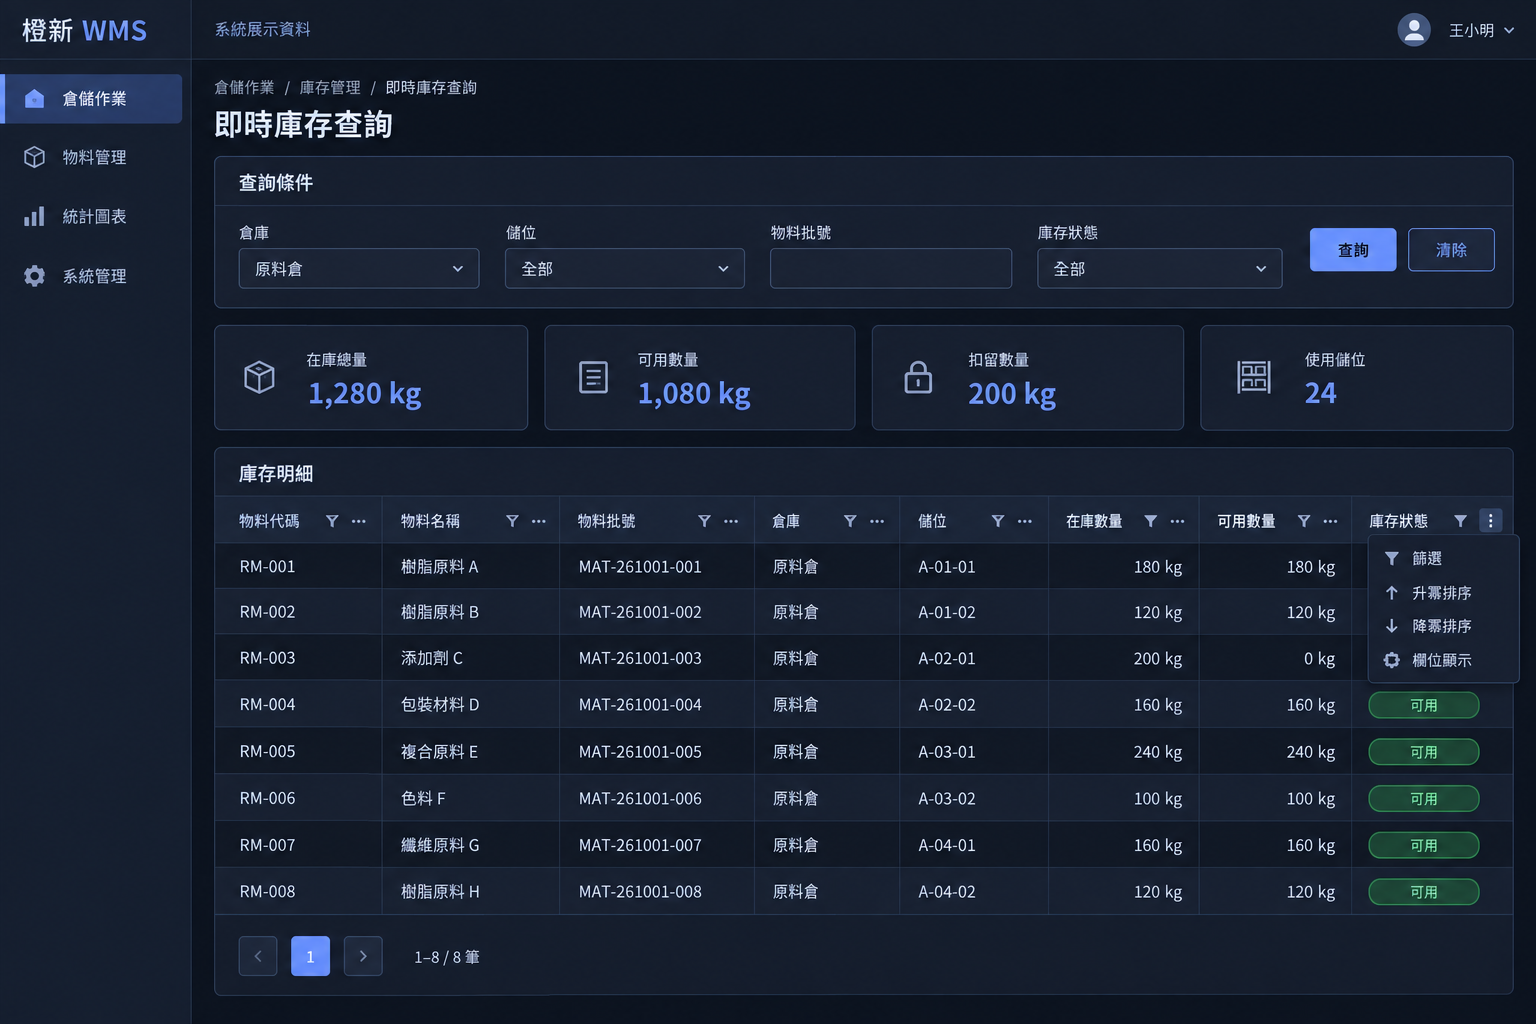Open more-options dots for 物料名稱 column
The height and width of the screenshot is (1024, 1536).
[x=539, y=521]
